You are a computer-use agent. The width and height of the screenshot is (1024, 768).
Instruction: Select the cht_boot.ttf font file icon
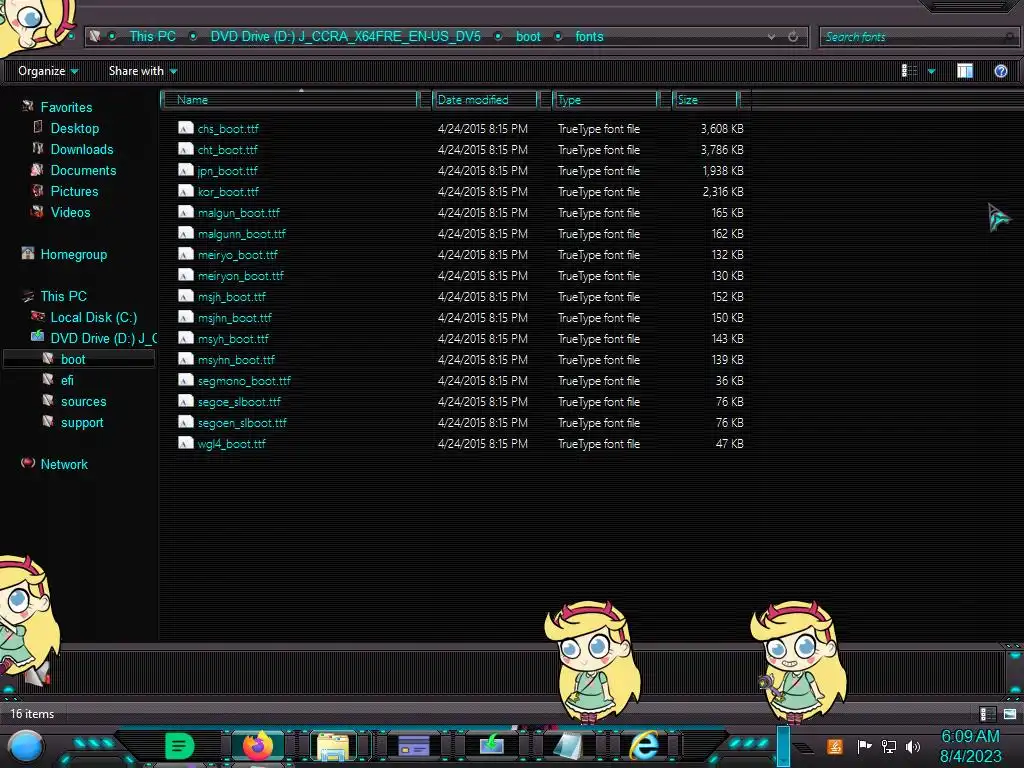pos(185,149)
